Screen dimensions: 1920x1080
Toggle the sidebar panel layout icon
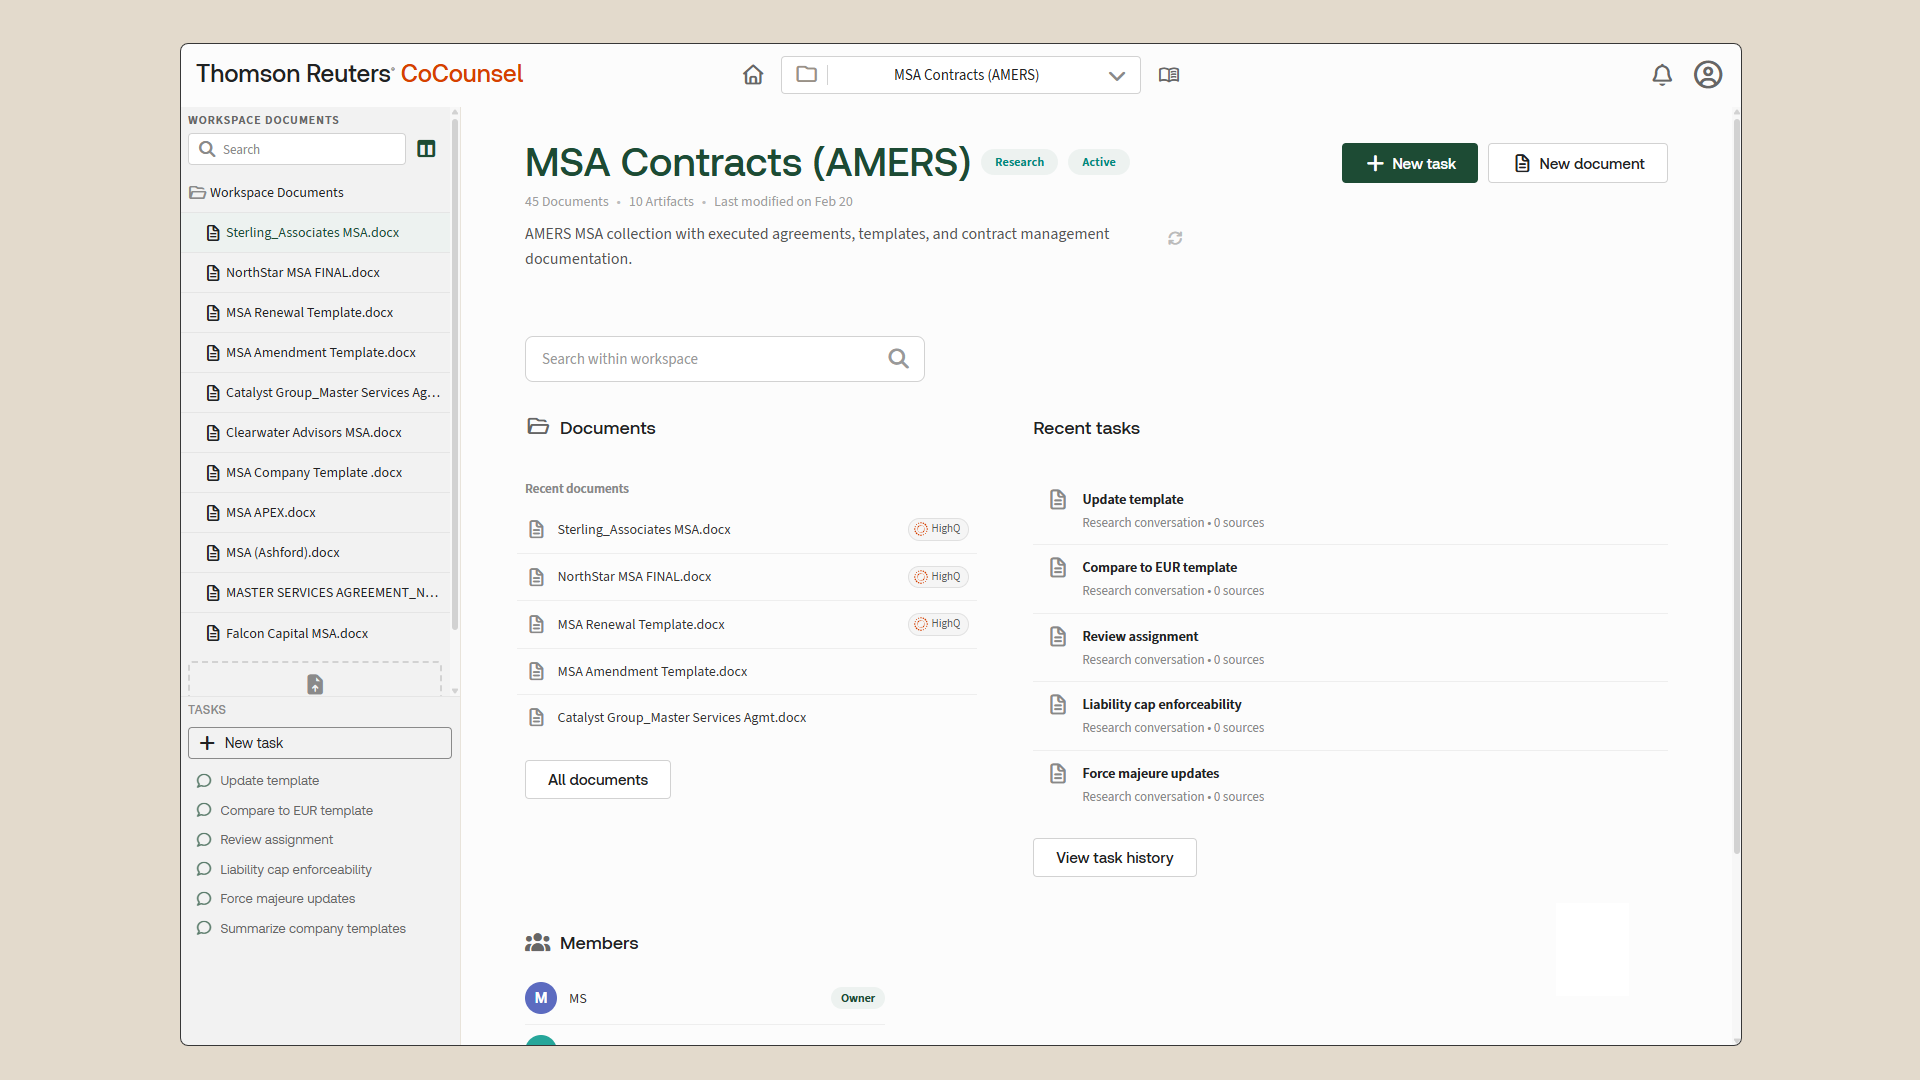tap(426, 149)
